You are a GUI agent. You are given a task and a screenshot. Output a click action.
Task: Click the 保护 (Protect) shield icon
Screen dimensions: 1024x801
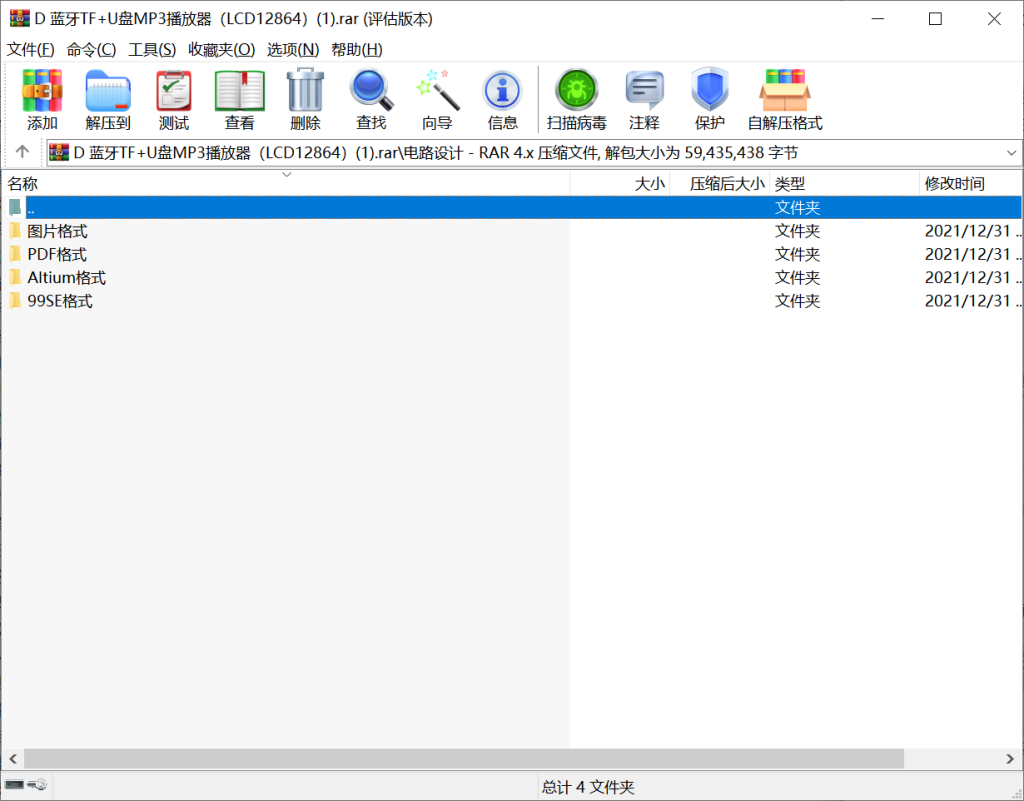tap(710, 92)
